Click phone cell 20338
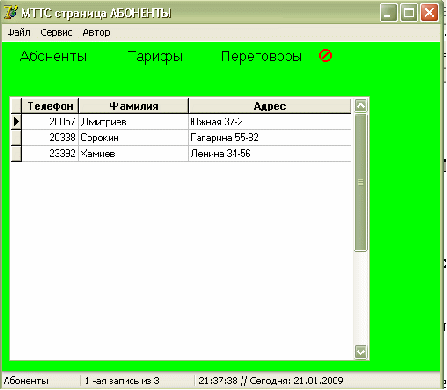This screenshot has height=390, width=447. 50,138
